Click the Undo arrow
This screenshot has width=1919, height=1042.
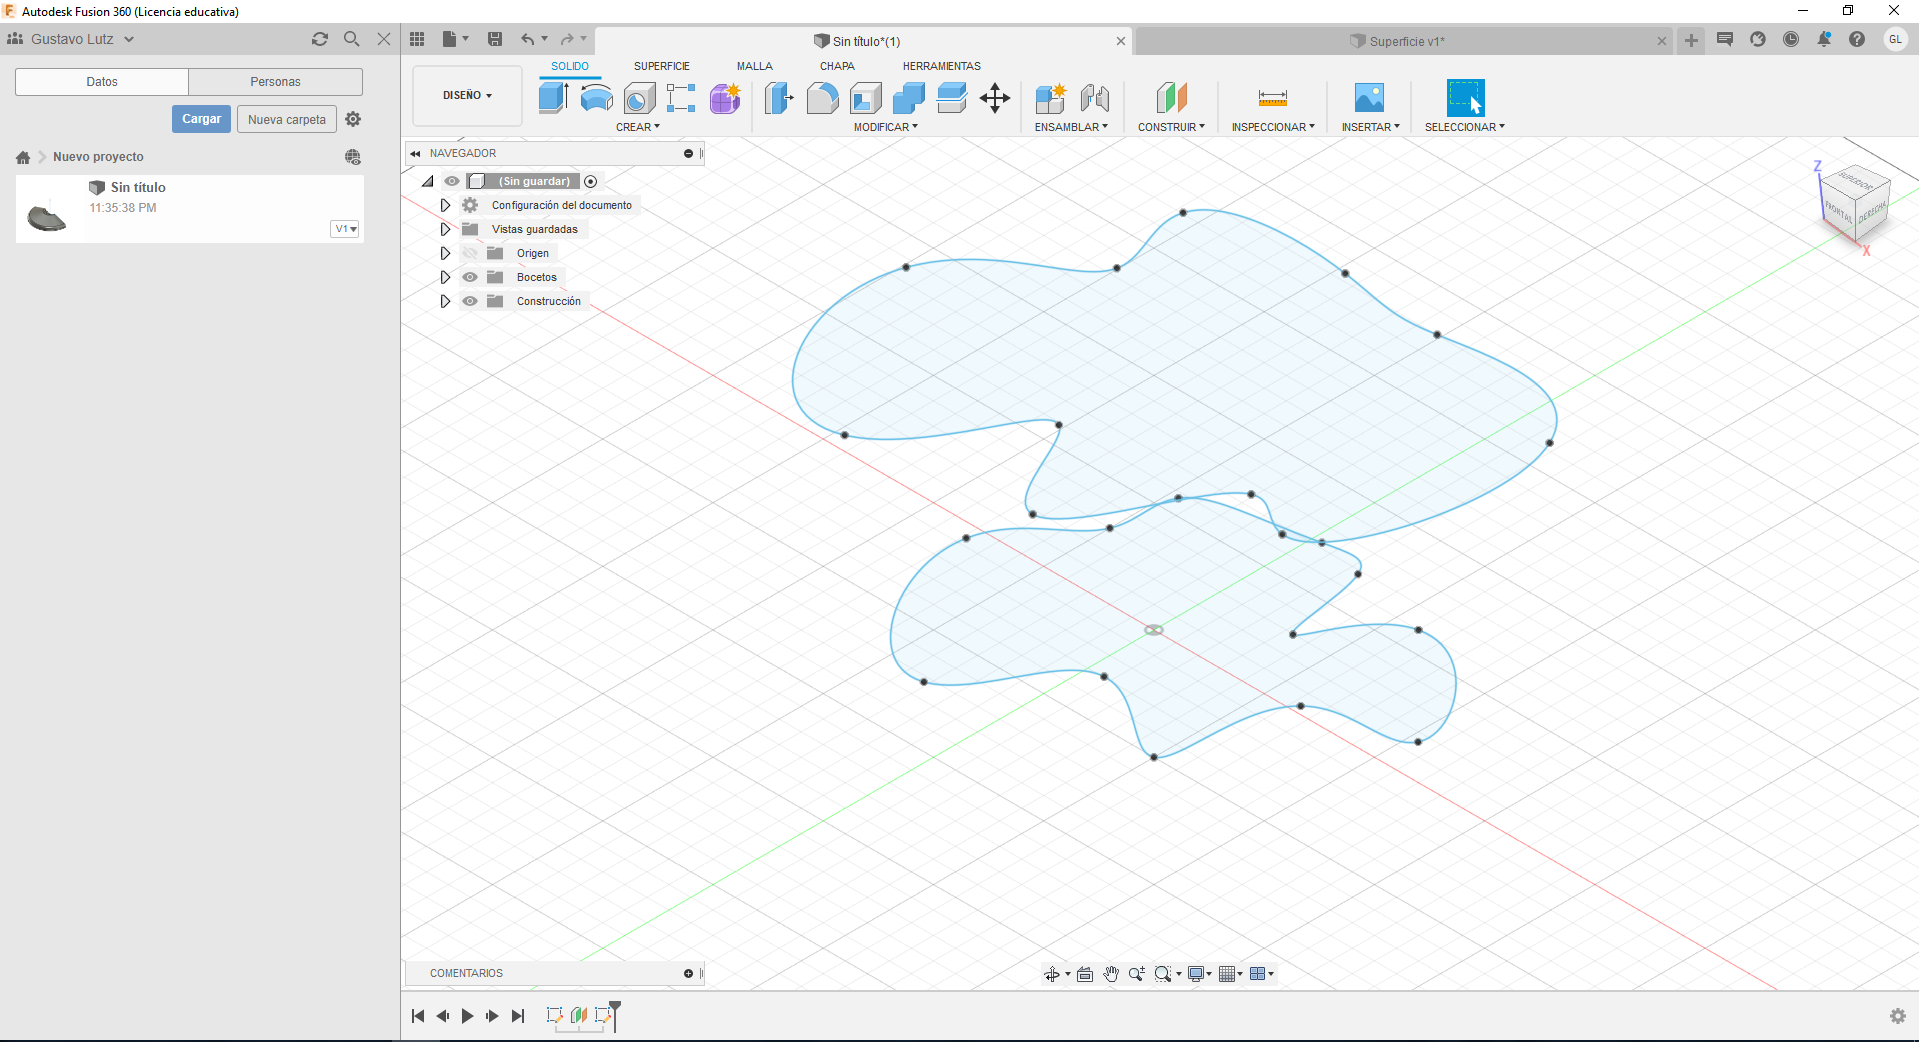coord(527,39)
